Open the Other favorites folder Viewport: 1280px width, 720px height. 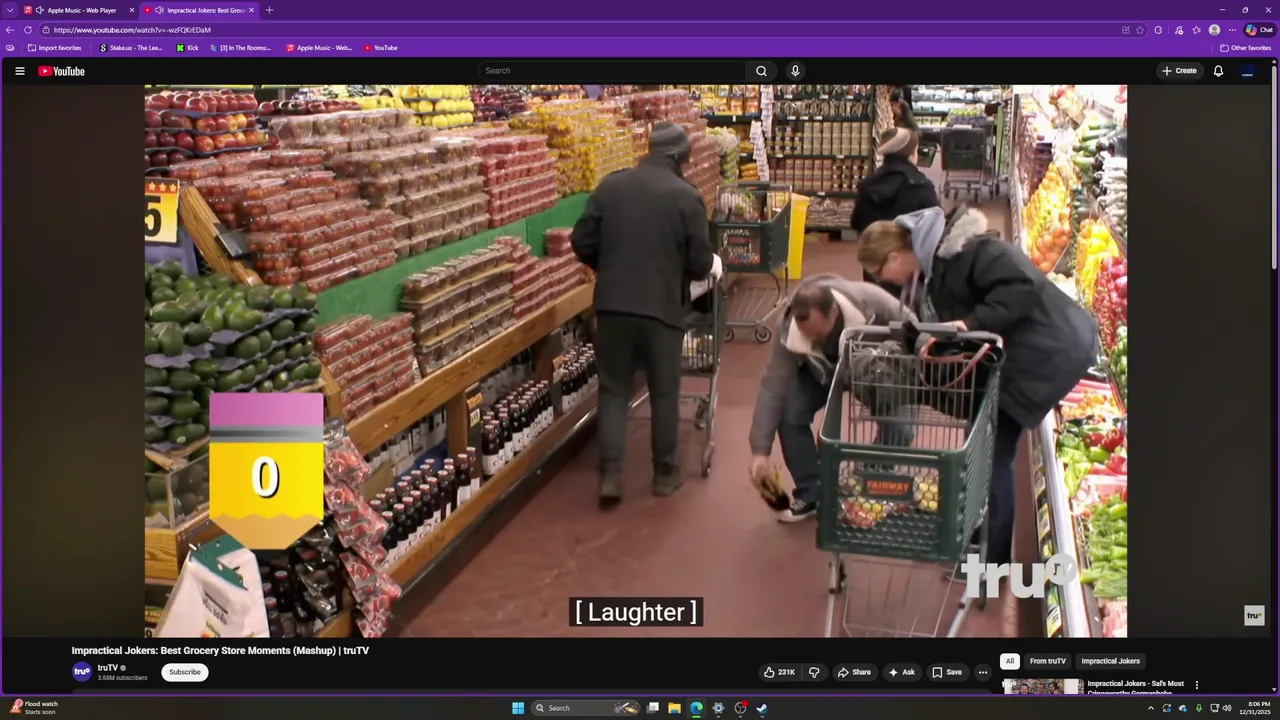[1245, 48]
